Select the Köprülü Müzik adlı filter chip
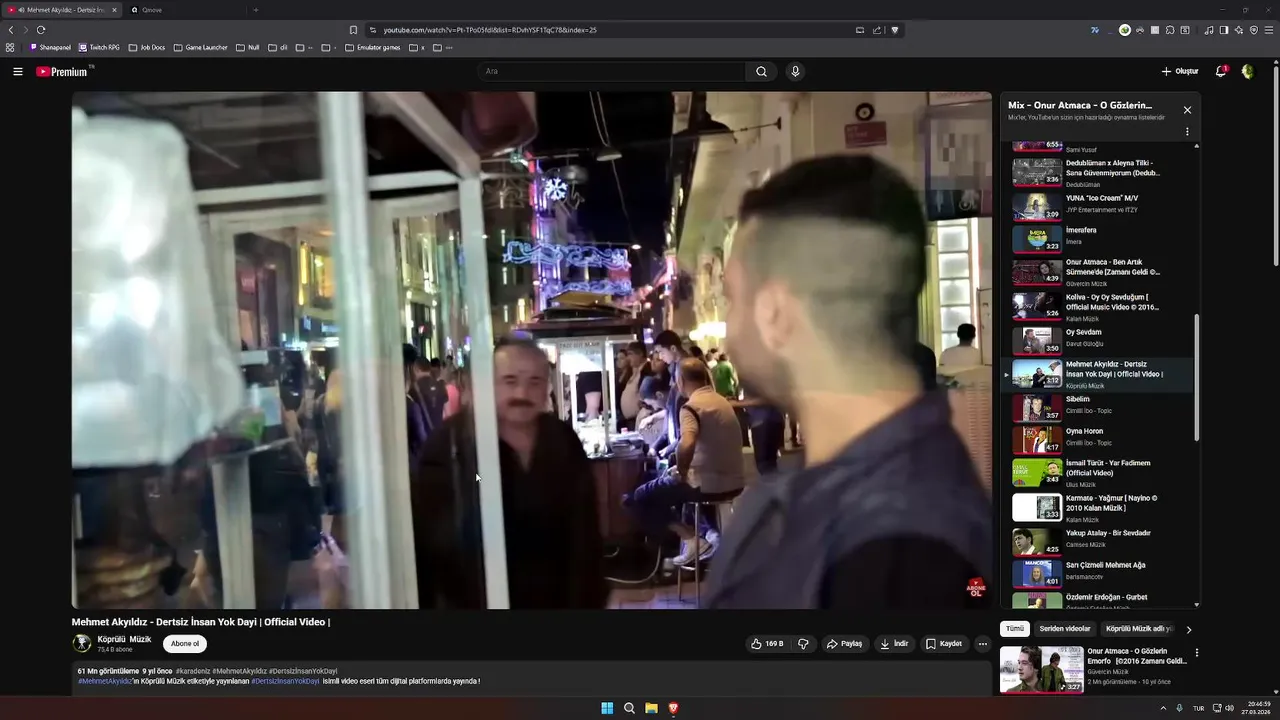Screen dimensions: 1280x720 click(1138, 629)
